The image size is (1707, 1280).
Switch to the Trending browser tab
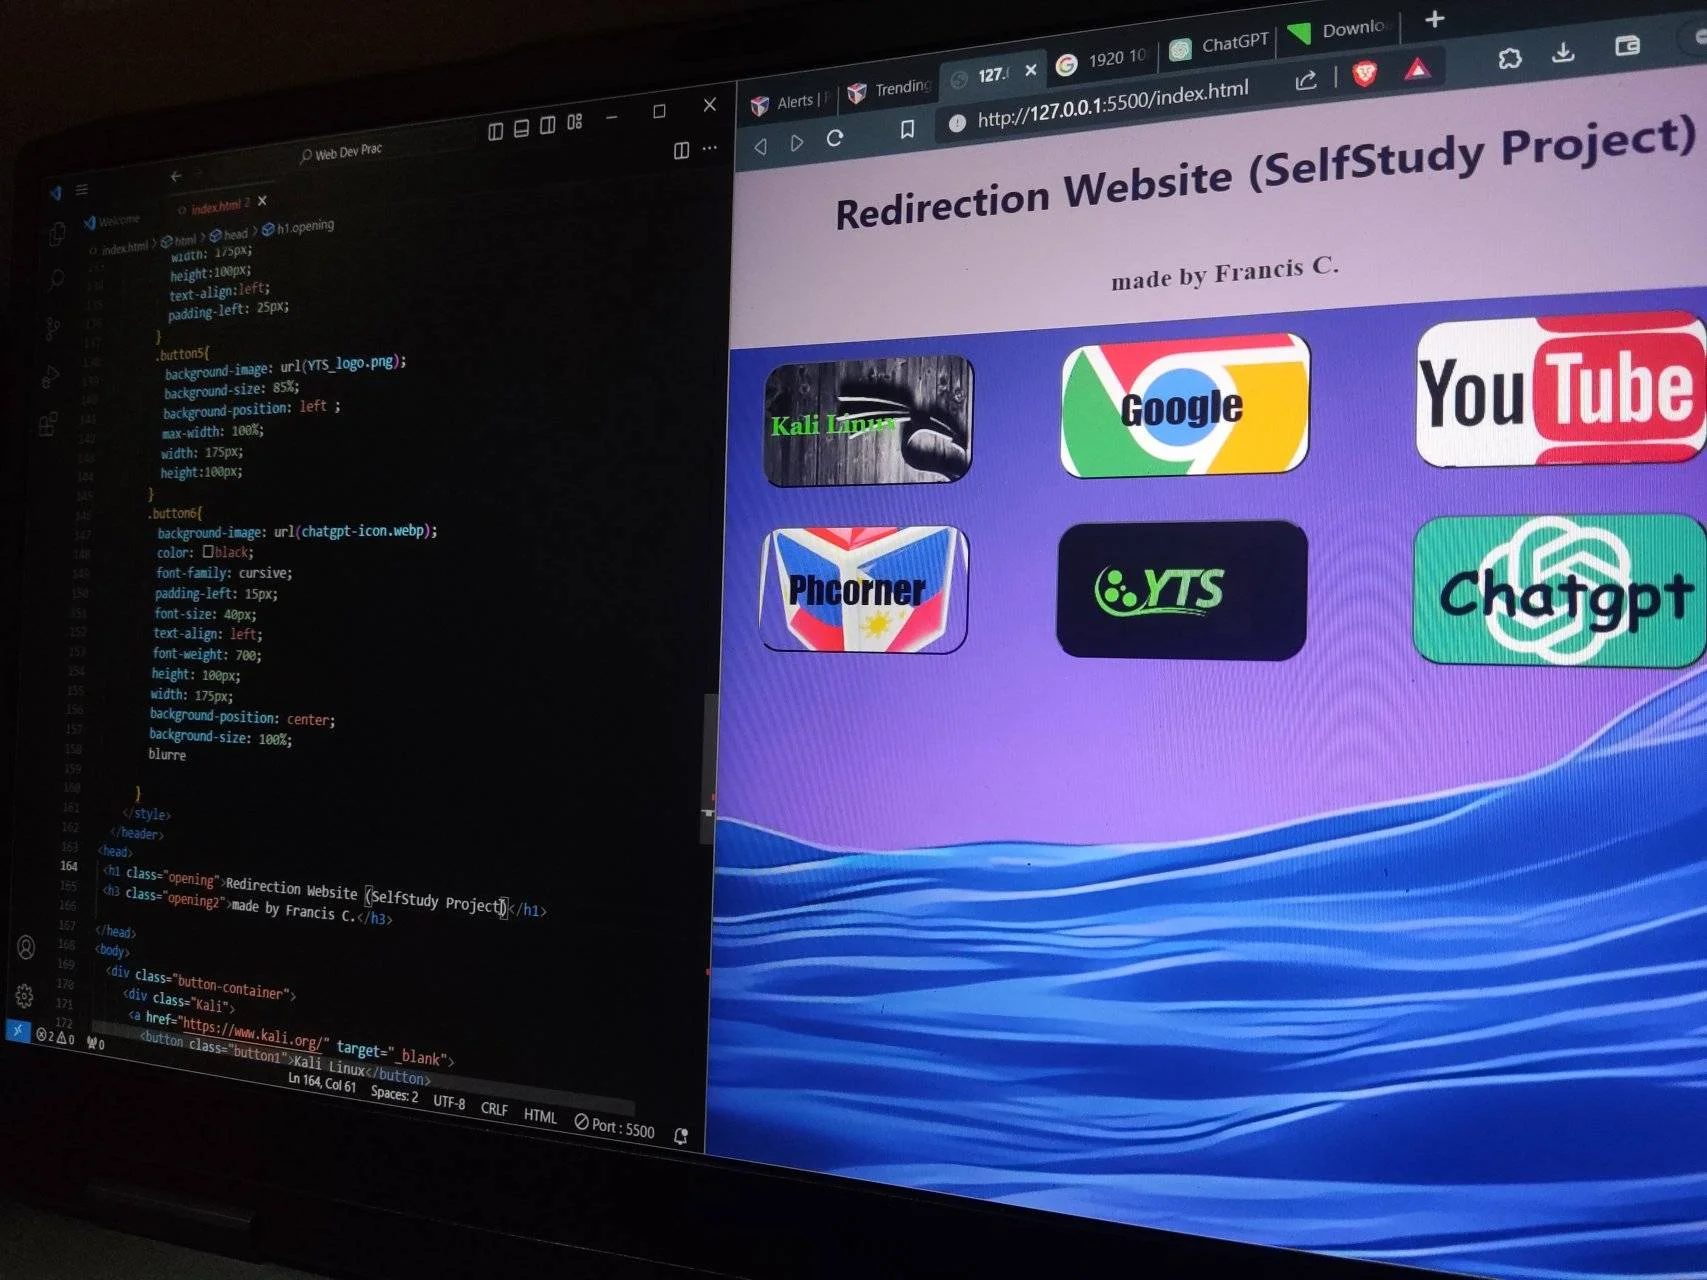(x=890, y=90)
